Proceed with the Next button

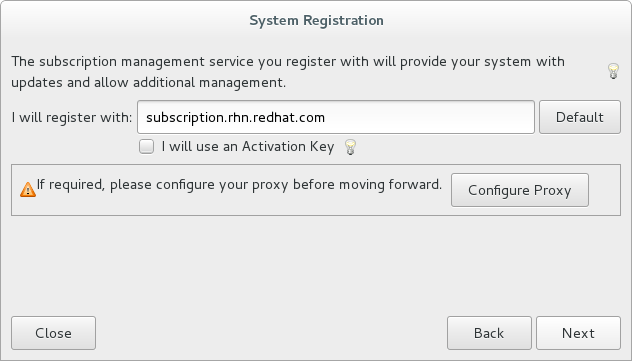click(x=578, y=333)
